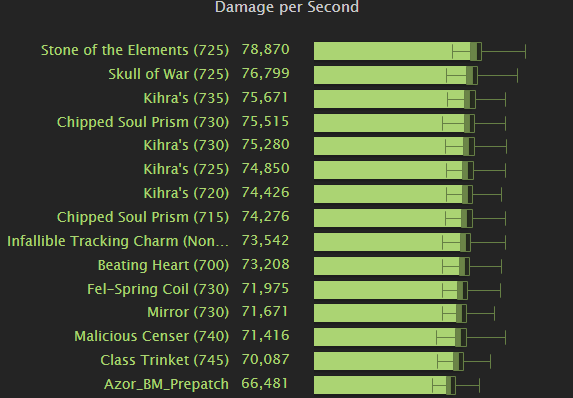573x398 pixels.
Task: Click the Azor_BM_Prepatch baseline label
Action: pyautogui.click(x=166, y=384)
